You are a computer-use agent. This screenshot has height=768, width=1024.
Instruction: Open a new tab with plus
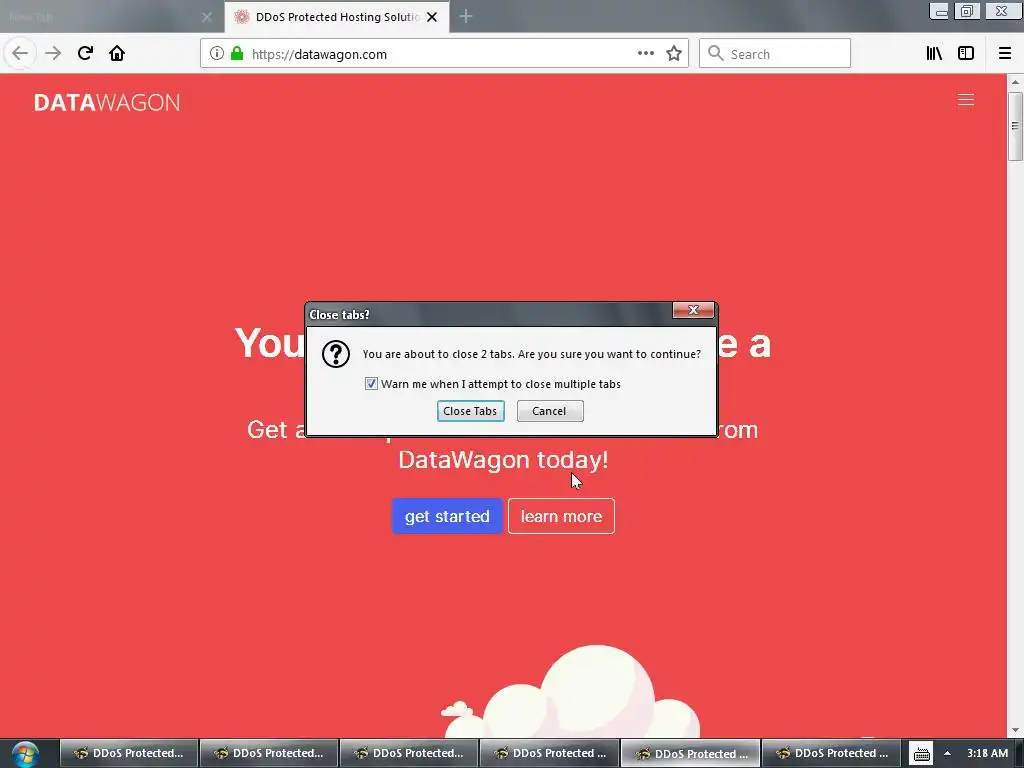tap(466, 16)
